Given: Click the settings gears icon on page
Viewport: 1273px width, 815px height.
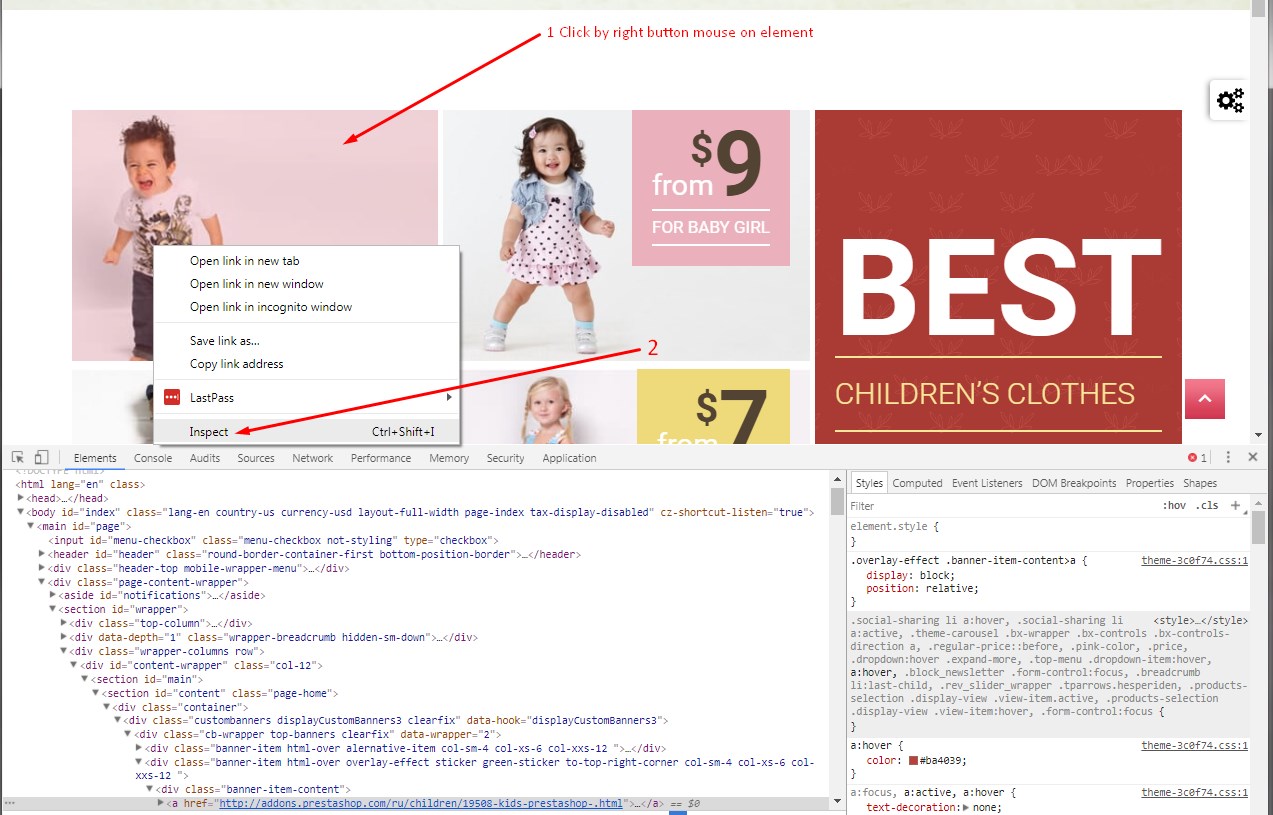Looking at the screenshot, I should coord(1229,100).
